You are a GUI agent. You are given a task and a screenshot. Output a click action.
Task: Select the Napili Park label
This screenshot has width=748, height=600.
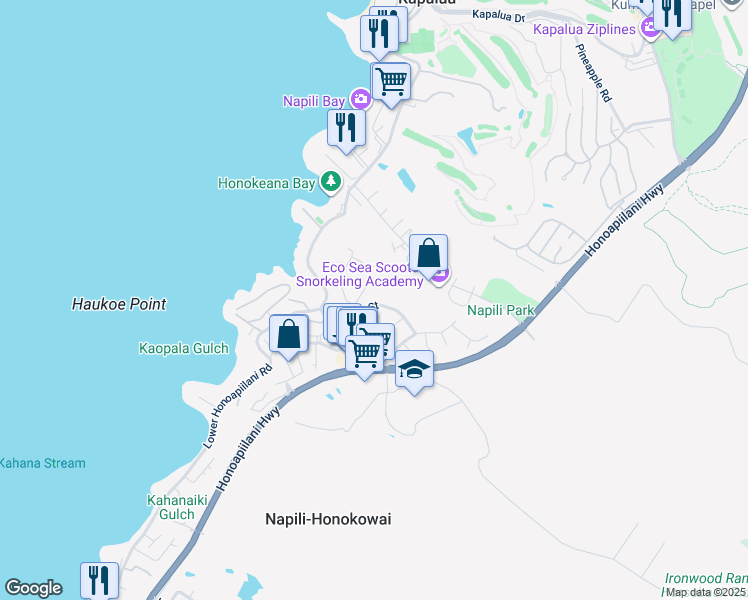(501, 310)
